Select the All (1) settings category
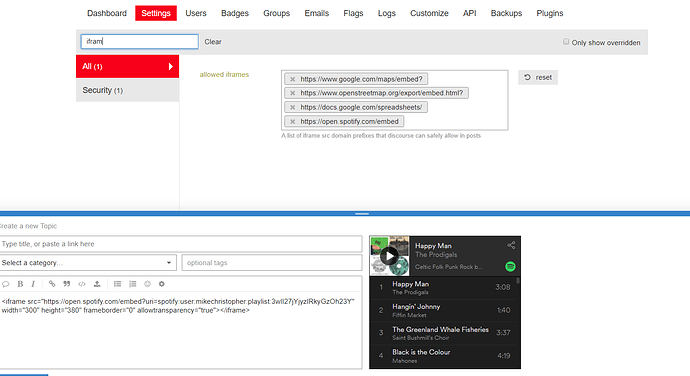This screenshot has width=690, height=376. 128,66
